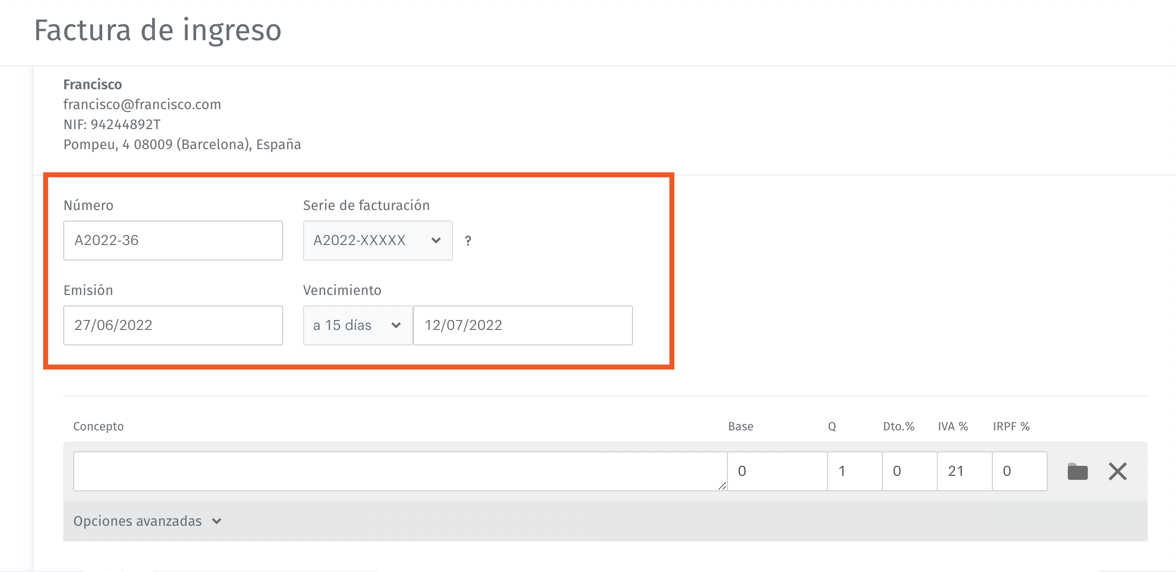
Task: Click the Concepto column header label
Action: click(x=98, y=427)
